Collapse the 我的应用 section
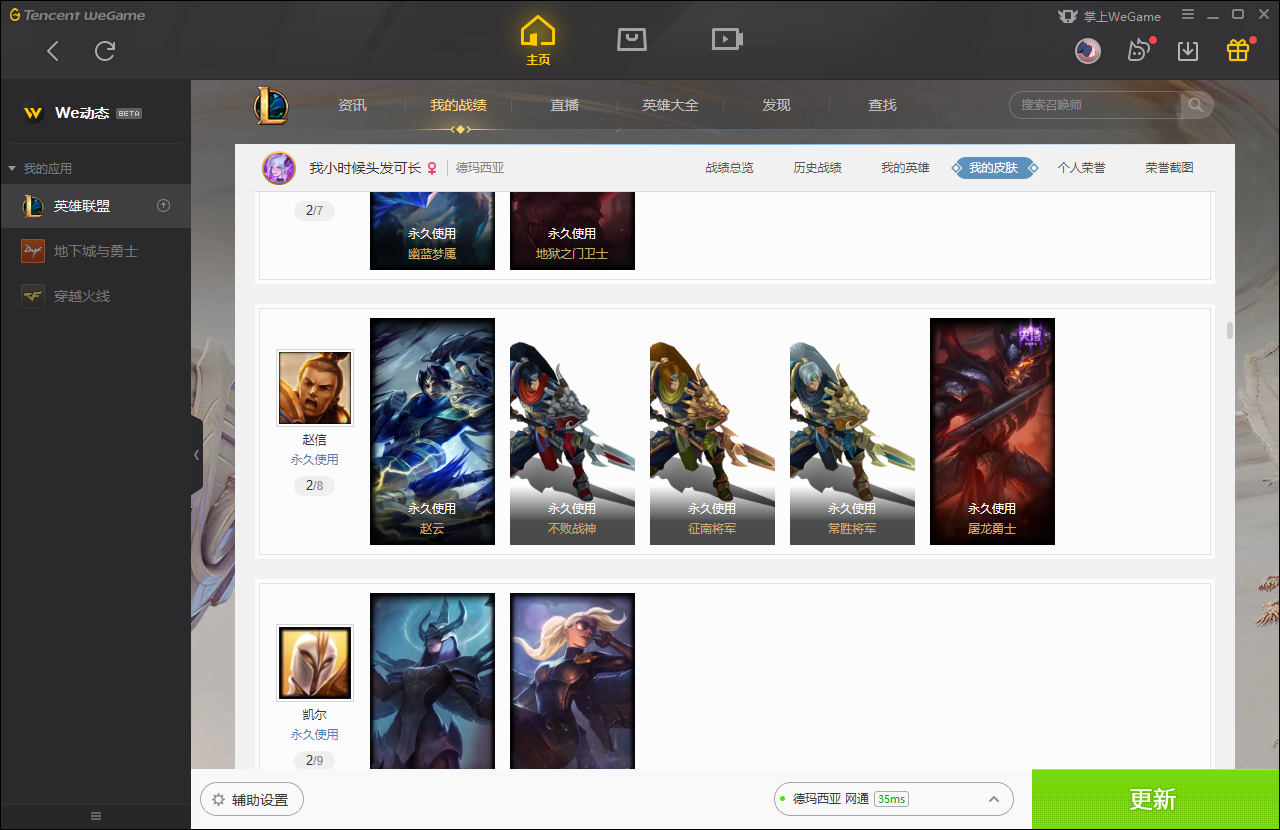The width and height of the screenshot is (1280, 830). click(40, 168)
